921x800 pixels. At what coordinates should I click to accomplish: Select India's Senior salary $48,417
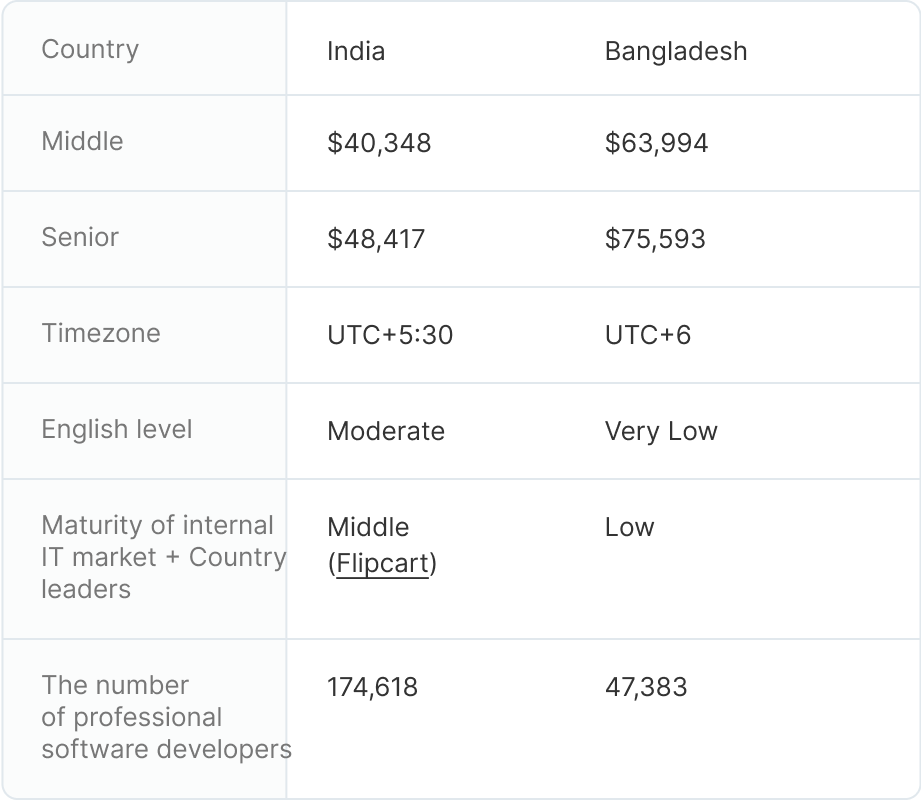point(376,239)
